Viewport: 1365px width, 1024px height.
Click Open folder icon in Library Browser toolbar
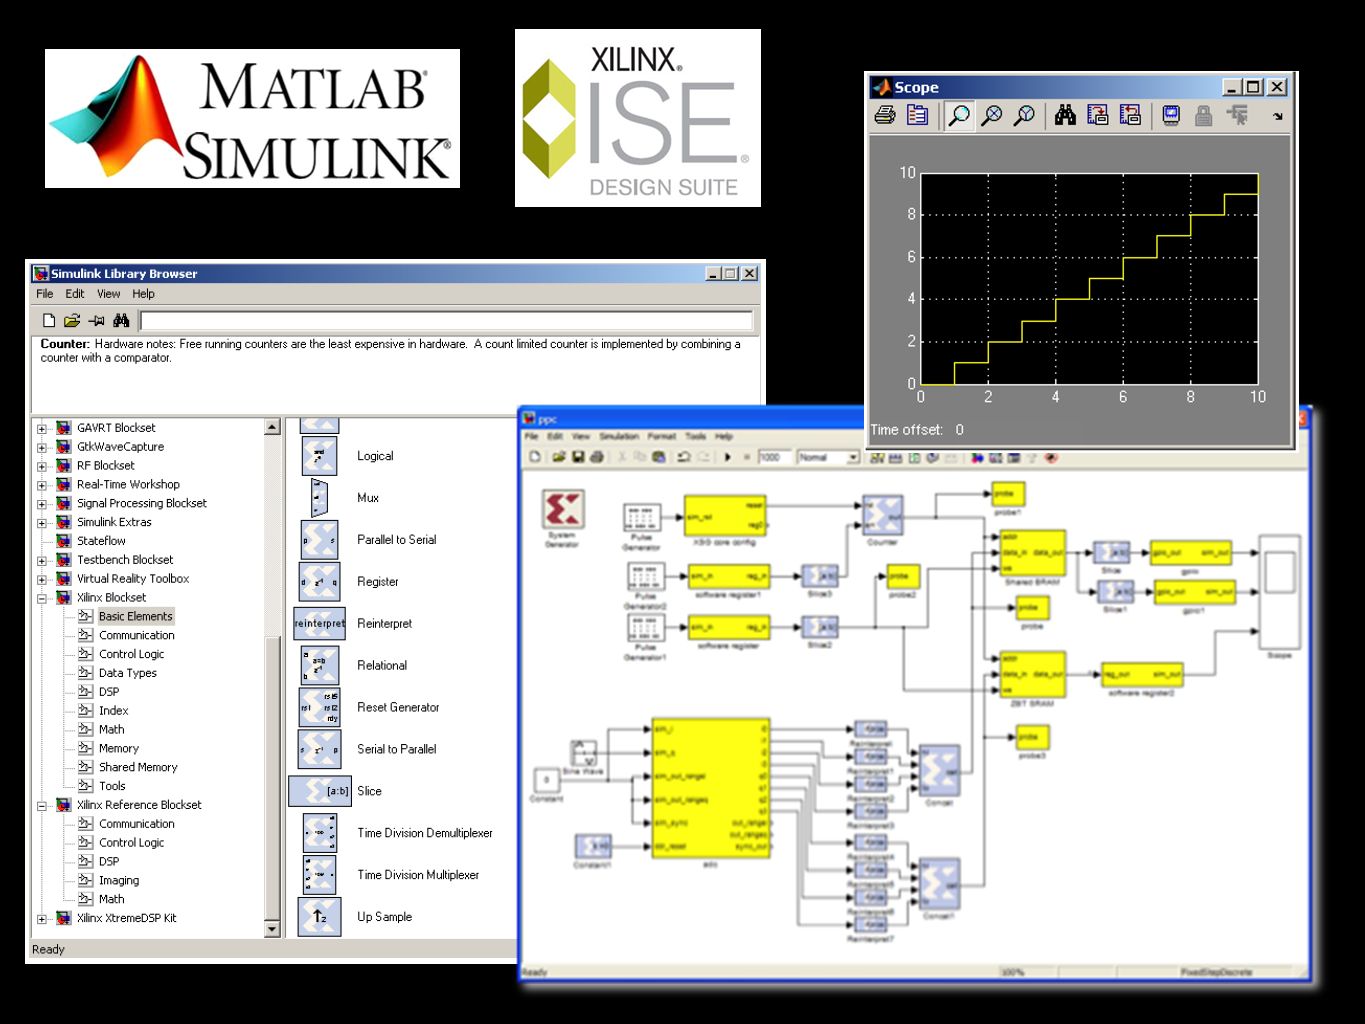(72, 321)
